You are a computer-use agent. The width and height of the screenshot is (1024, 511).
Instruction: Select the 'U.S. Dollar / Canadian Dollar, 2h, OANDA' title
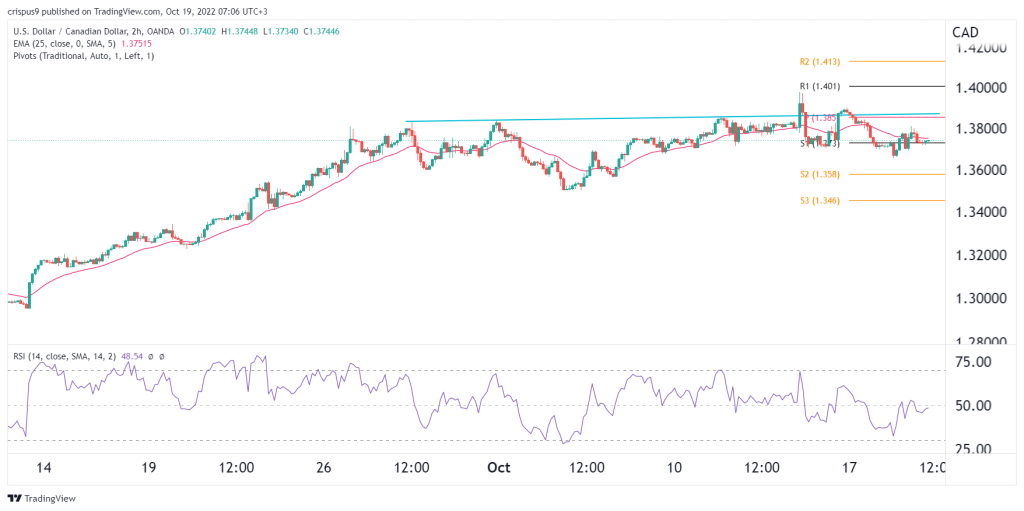click(93, 31)
